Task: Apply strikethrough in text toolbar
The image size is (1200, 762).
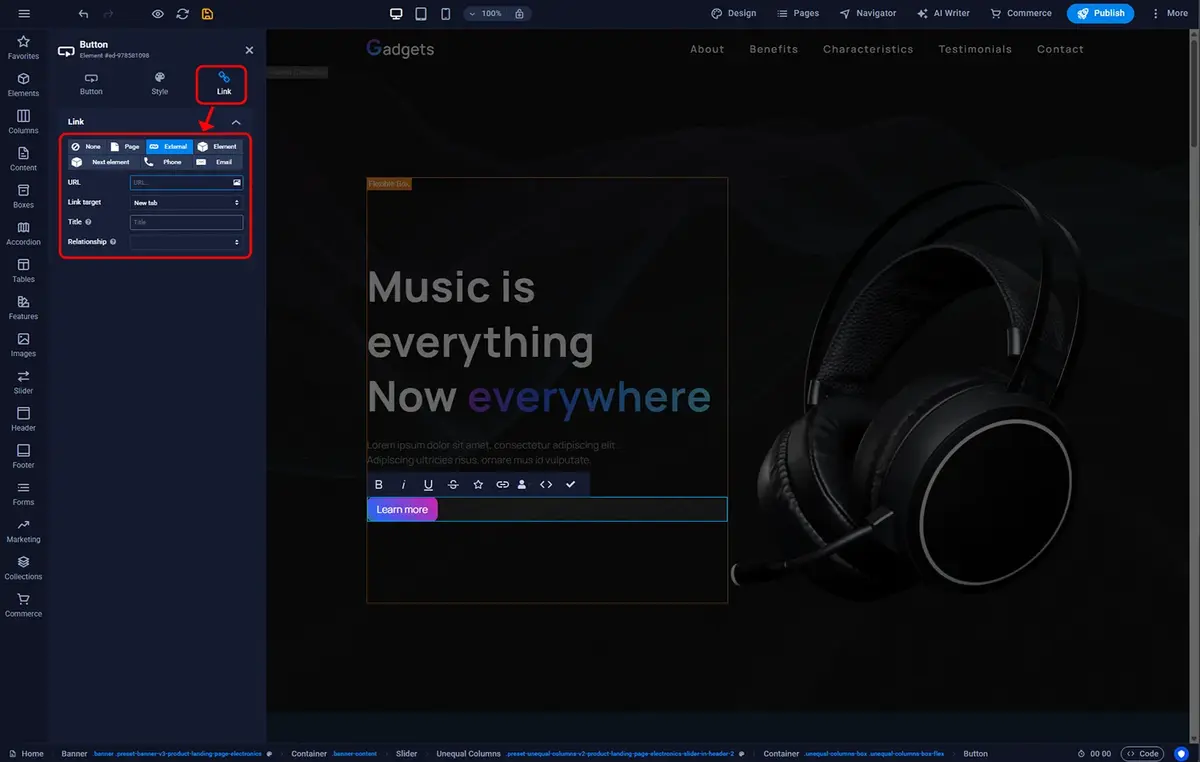Action: (x=453, y=485)
